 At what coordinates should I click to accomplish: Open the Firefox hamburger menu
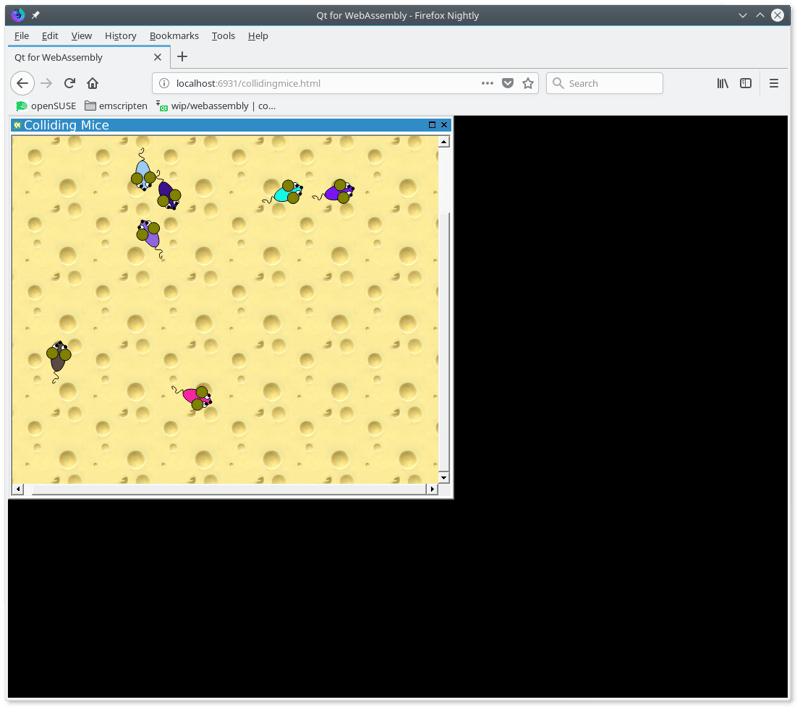pos(775,83)
